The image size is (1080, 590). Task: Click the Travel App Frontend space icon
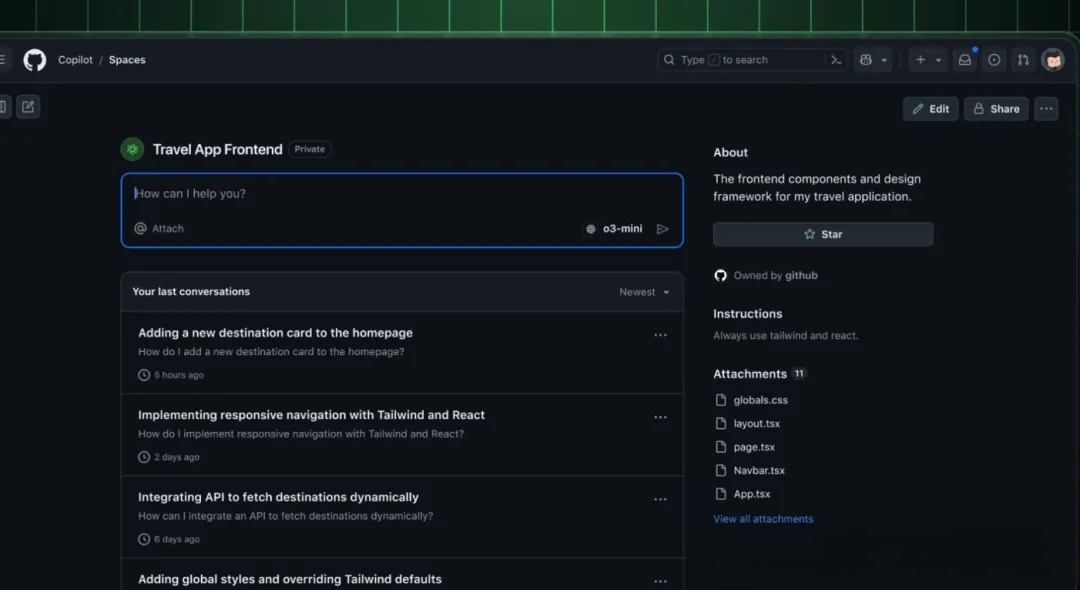(x=132, y=149)
